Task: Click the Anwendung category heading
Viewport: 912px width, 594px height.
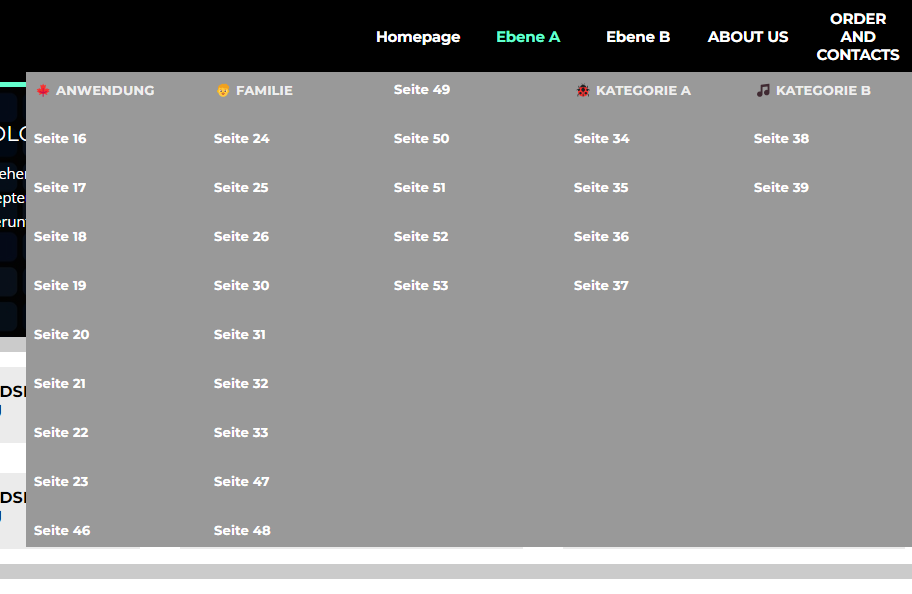Action: (x=105, y=91)
